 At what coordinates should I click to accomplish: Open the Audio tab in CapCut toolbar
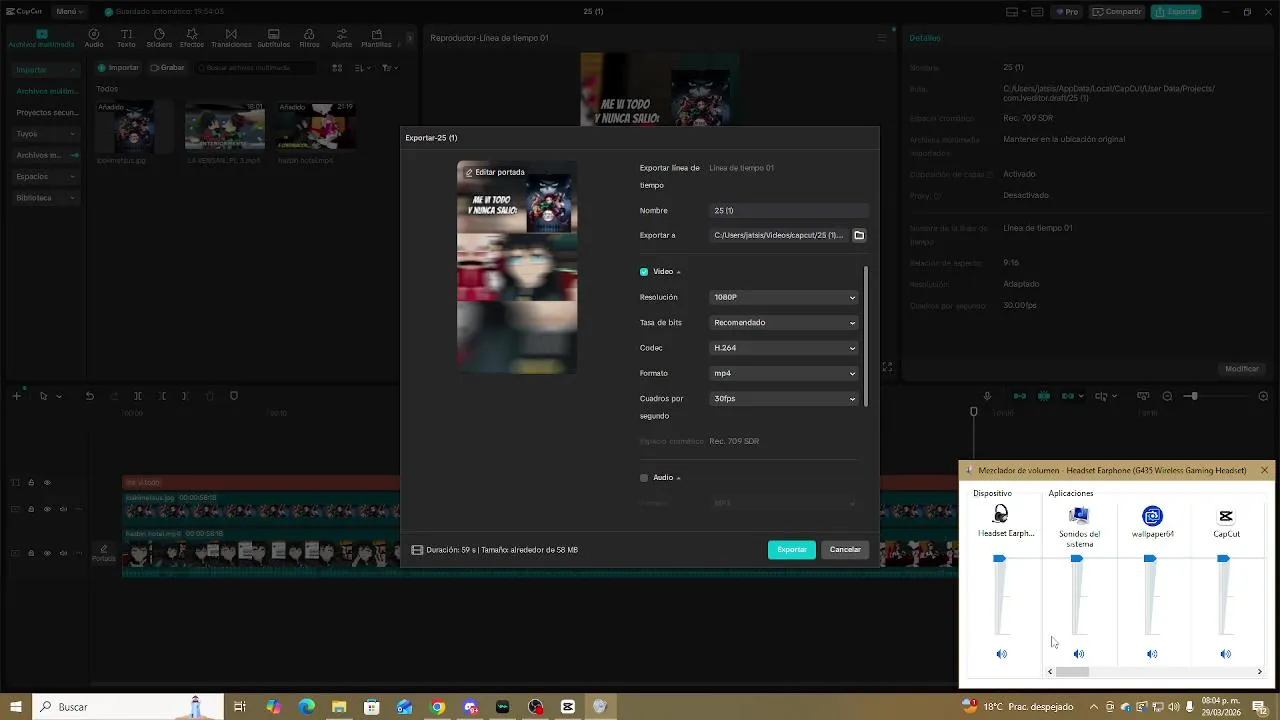coord(94,38)
